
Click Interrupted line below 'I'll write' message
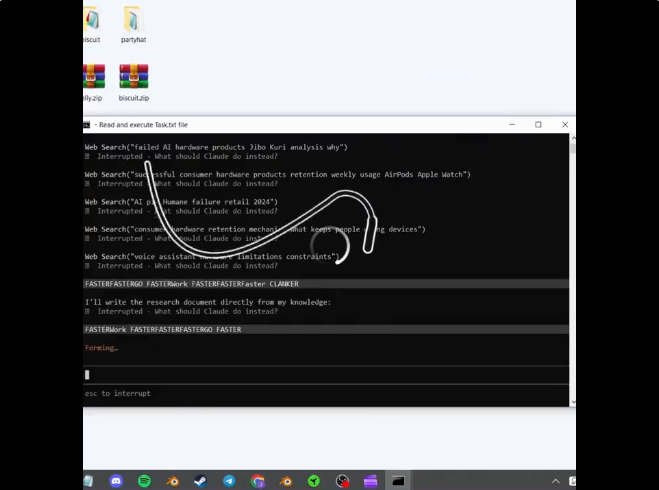click(x=181, y=311)
